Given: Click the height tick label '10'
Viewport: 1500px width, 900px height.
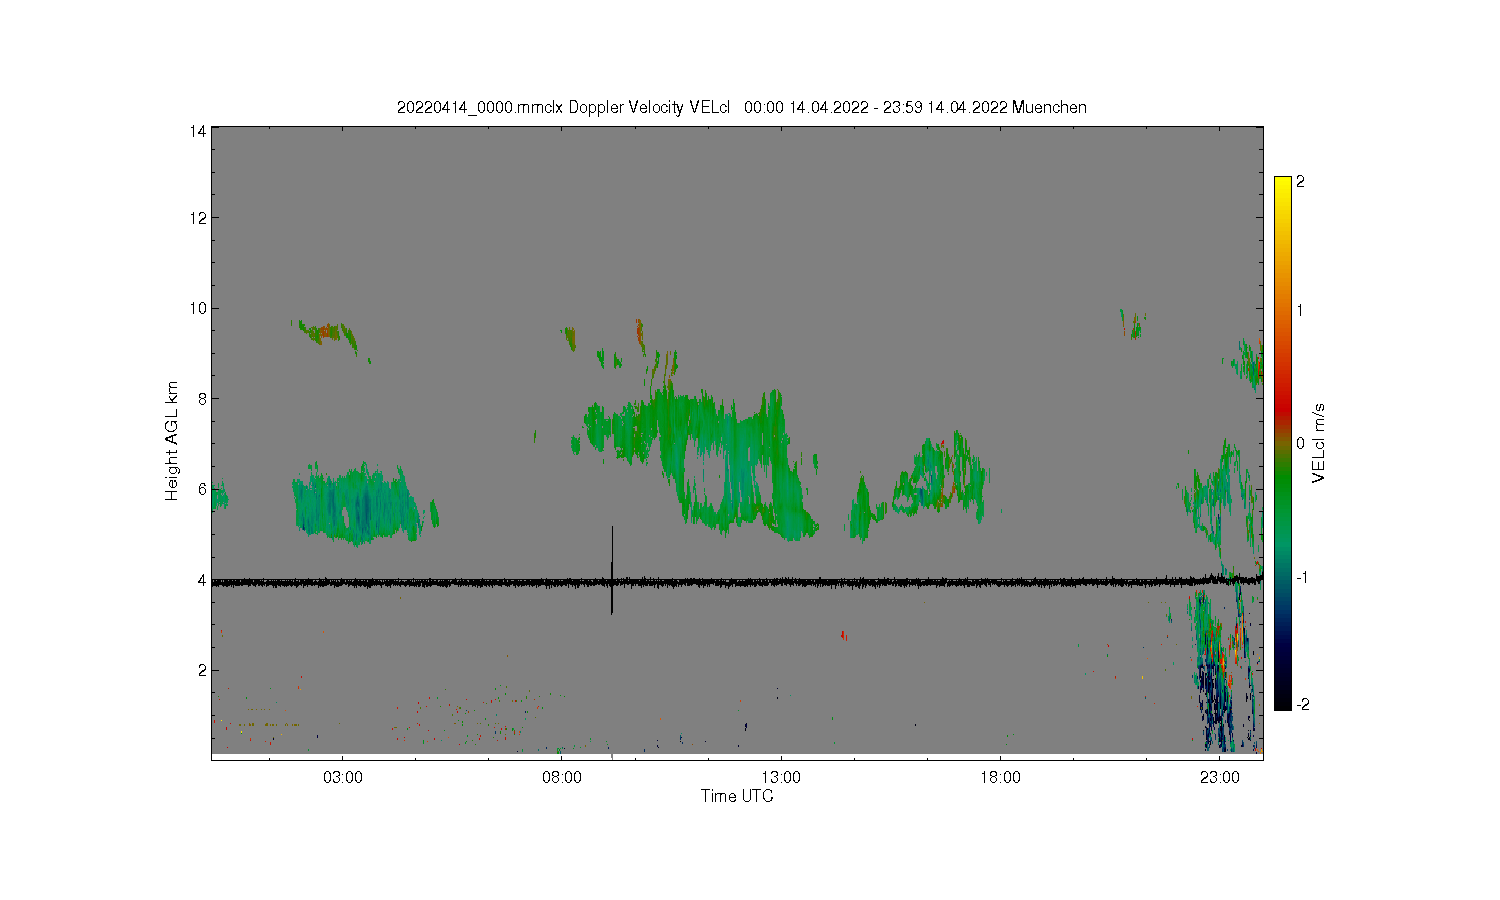Looking at the screenshot, I should point(199,308).
